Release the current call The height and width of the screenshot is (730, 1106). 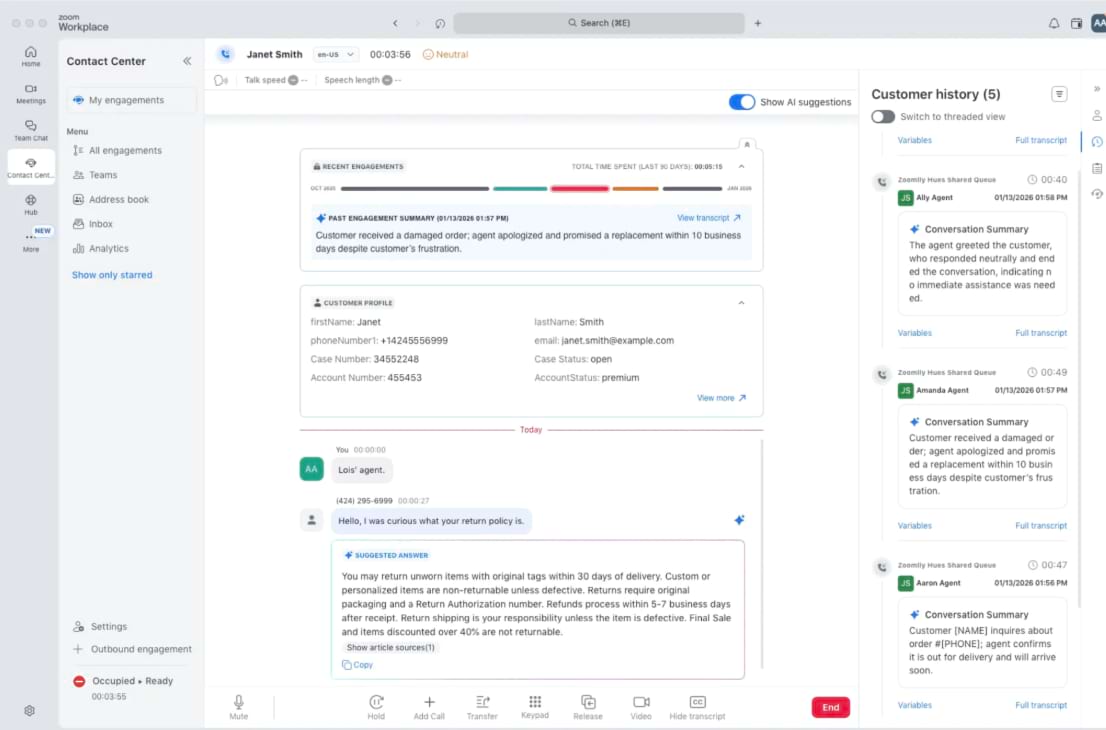[588, 705]
